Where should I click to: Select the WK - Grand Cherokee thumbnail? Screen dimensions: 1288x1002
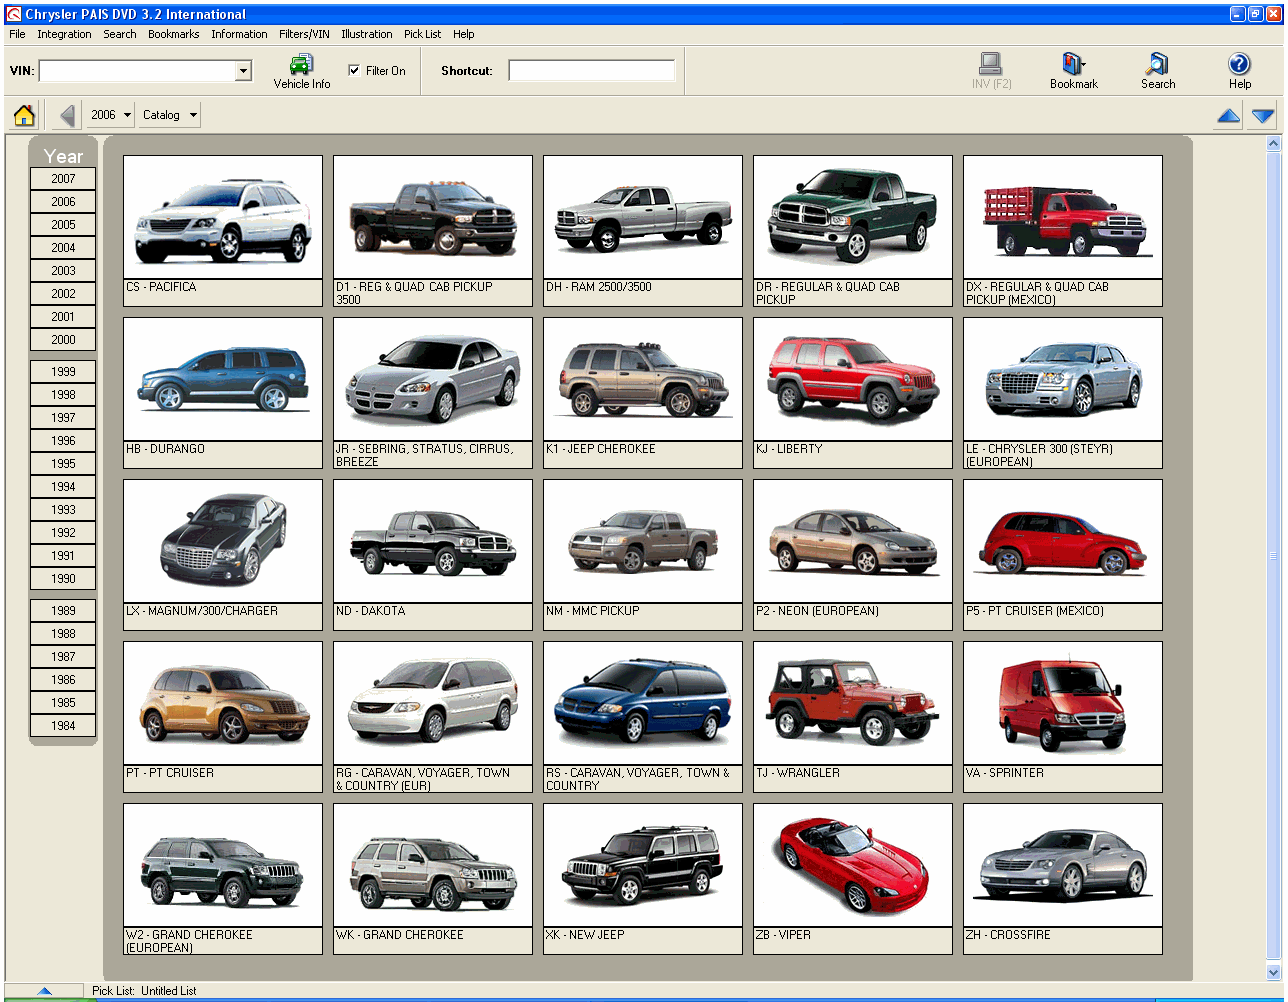pos(433,865)
